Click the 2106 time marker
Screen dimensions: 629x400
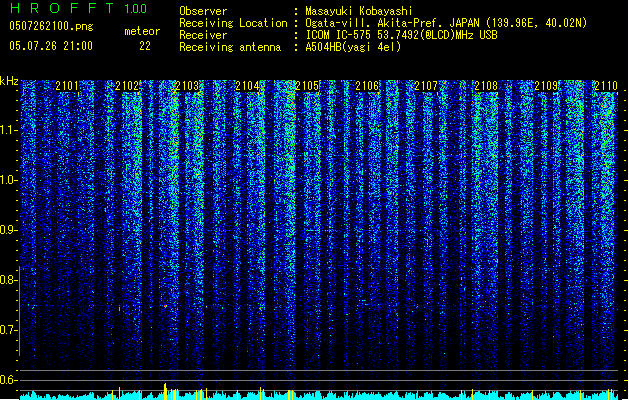click(367, 86)
